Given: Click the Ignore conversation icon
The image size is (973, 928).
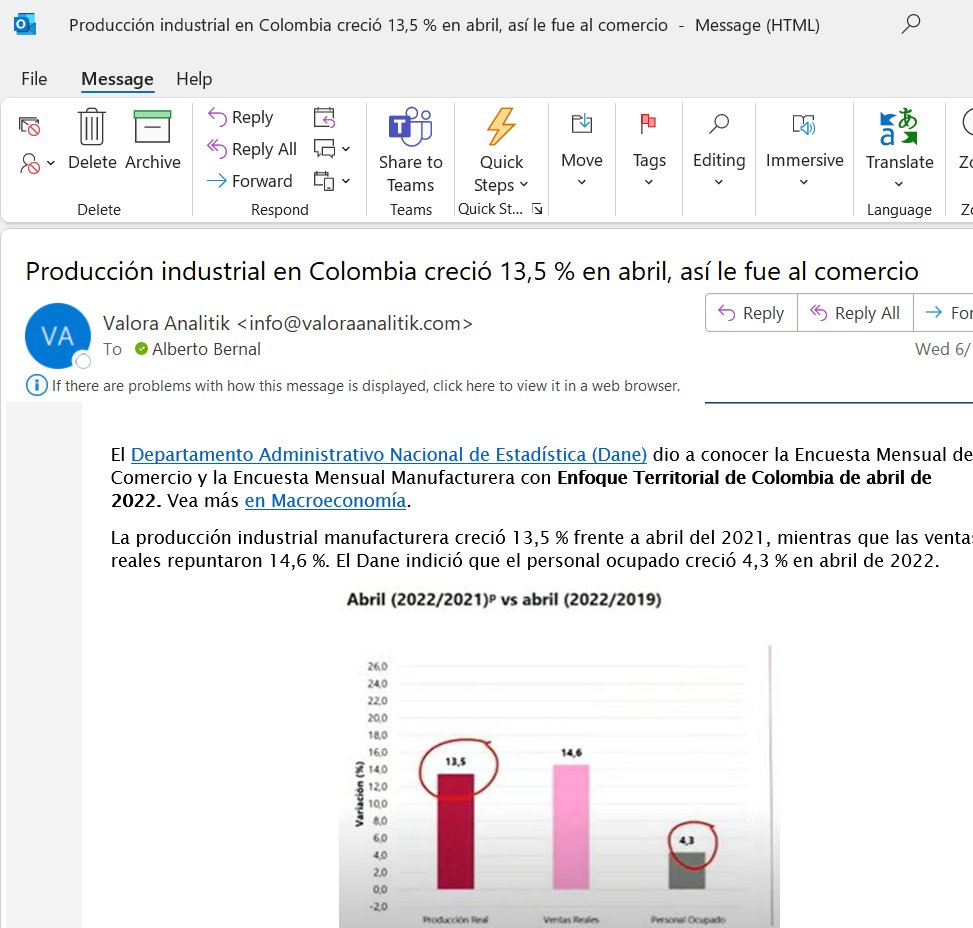Looking at the screenshot, I should (x=29, y=126).
